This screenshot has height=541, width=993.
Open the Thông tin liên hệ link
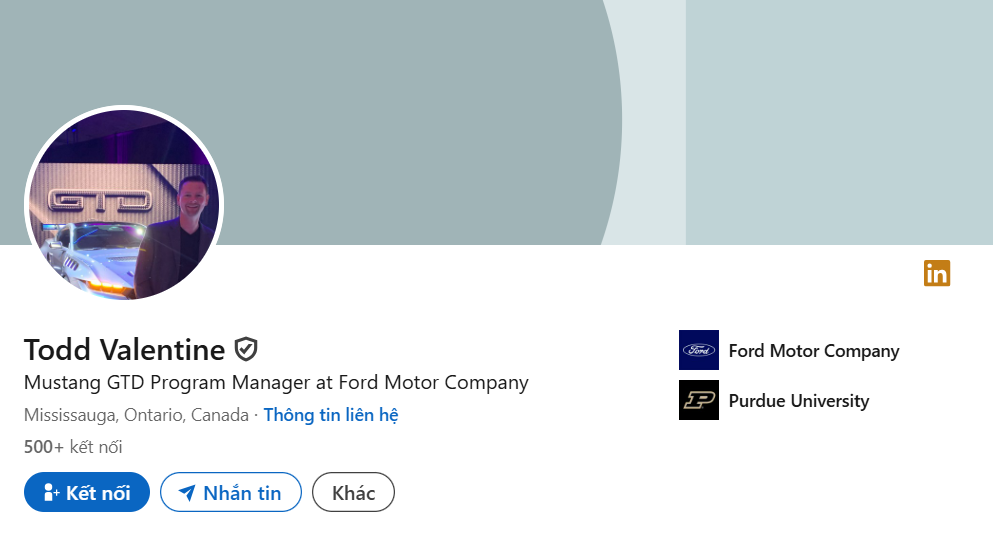point(331,415)
